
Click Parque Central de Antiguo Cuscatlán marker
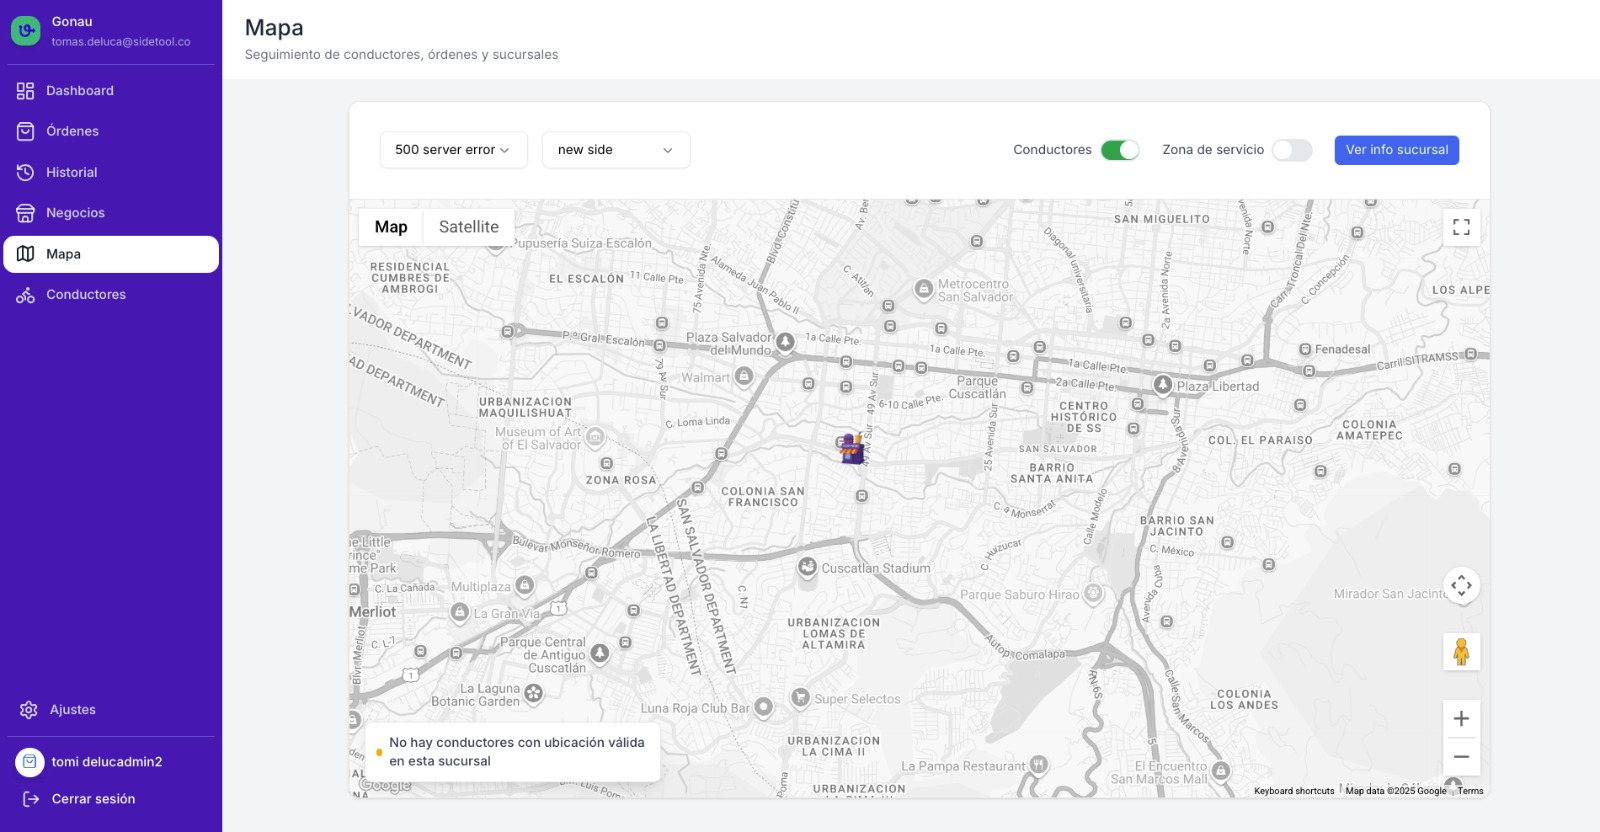click(600, 653)
